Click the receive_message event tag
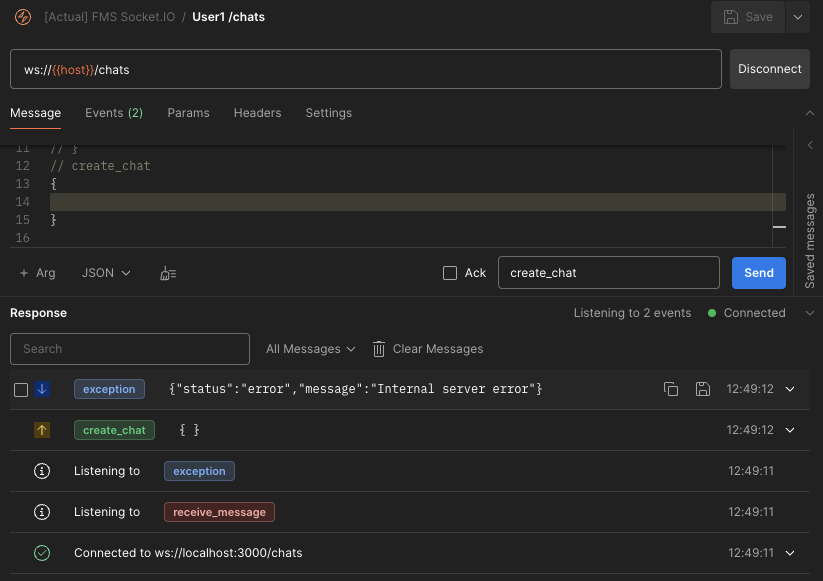This screenshot has width=823, height=581. coord(219,512)
